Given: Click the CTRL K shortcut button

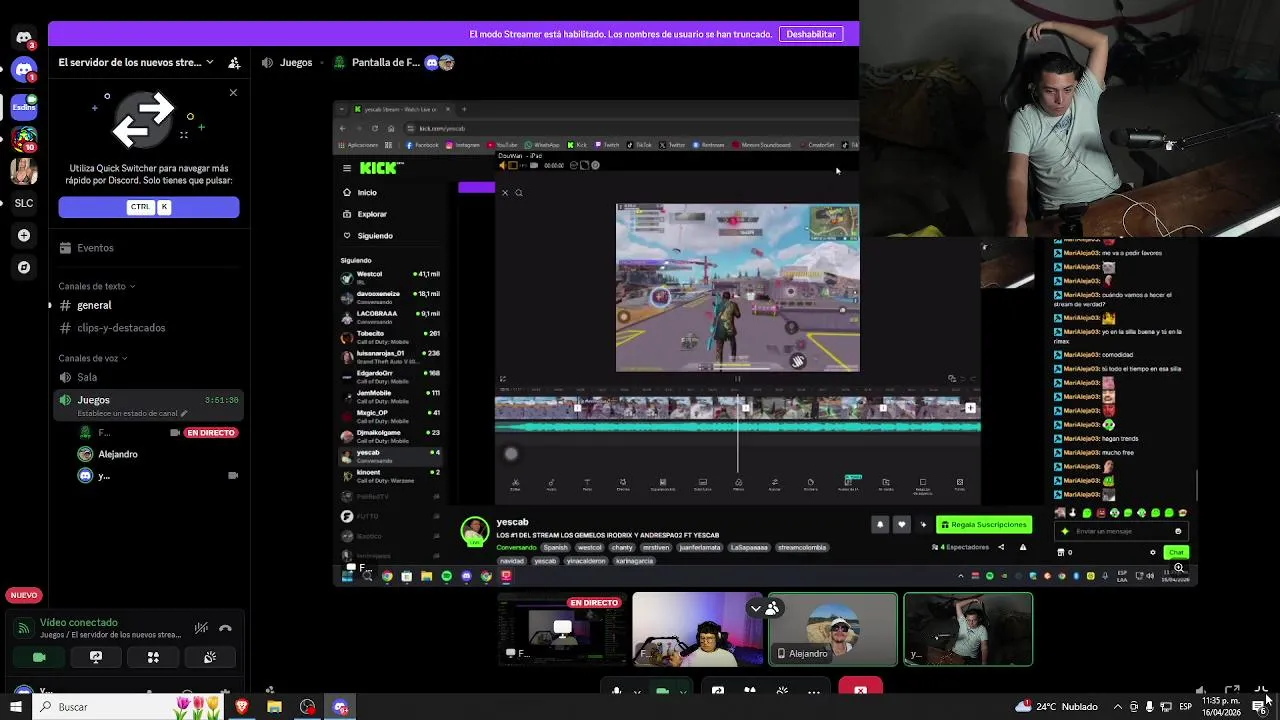Looking at the screenshot, I should (149, 207).
